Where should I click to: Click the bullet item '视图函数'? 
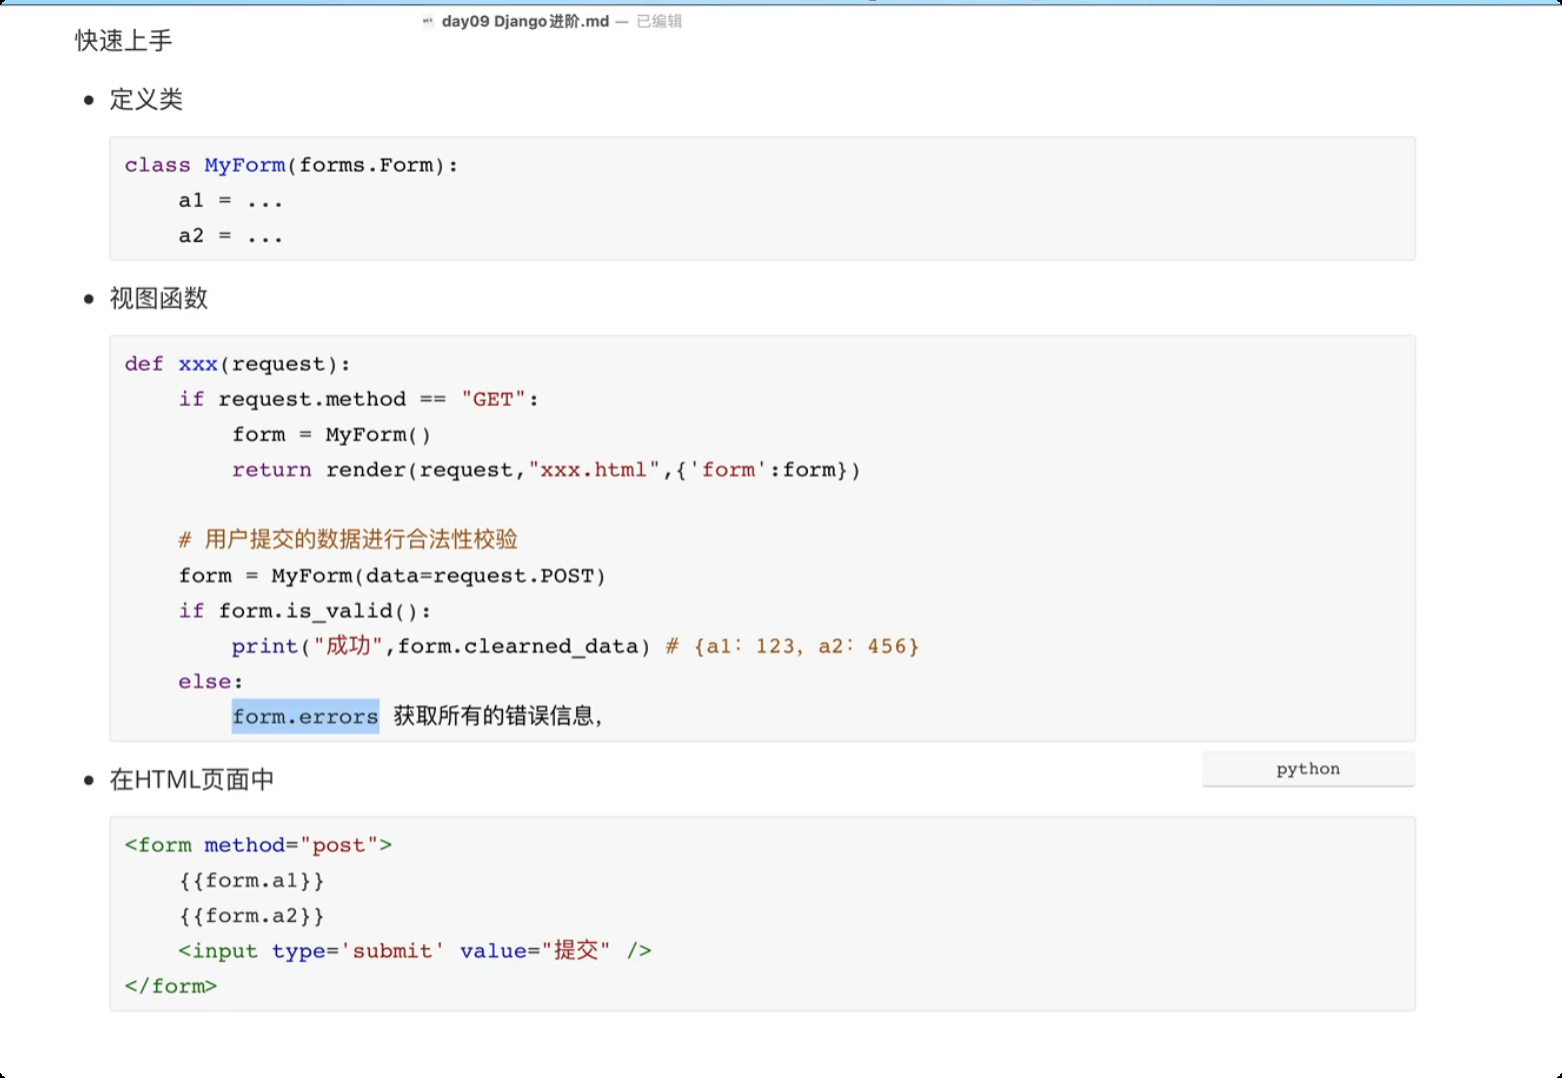(158, 298)
